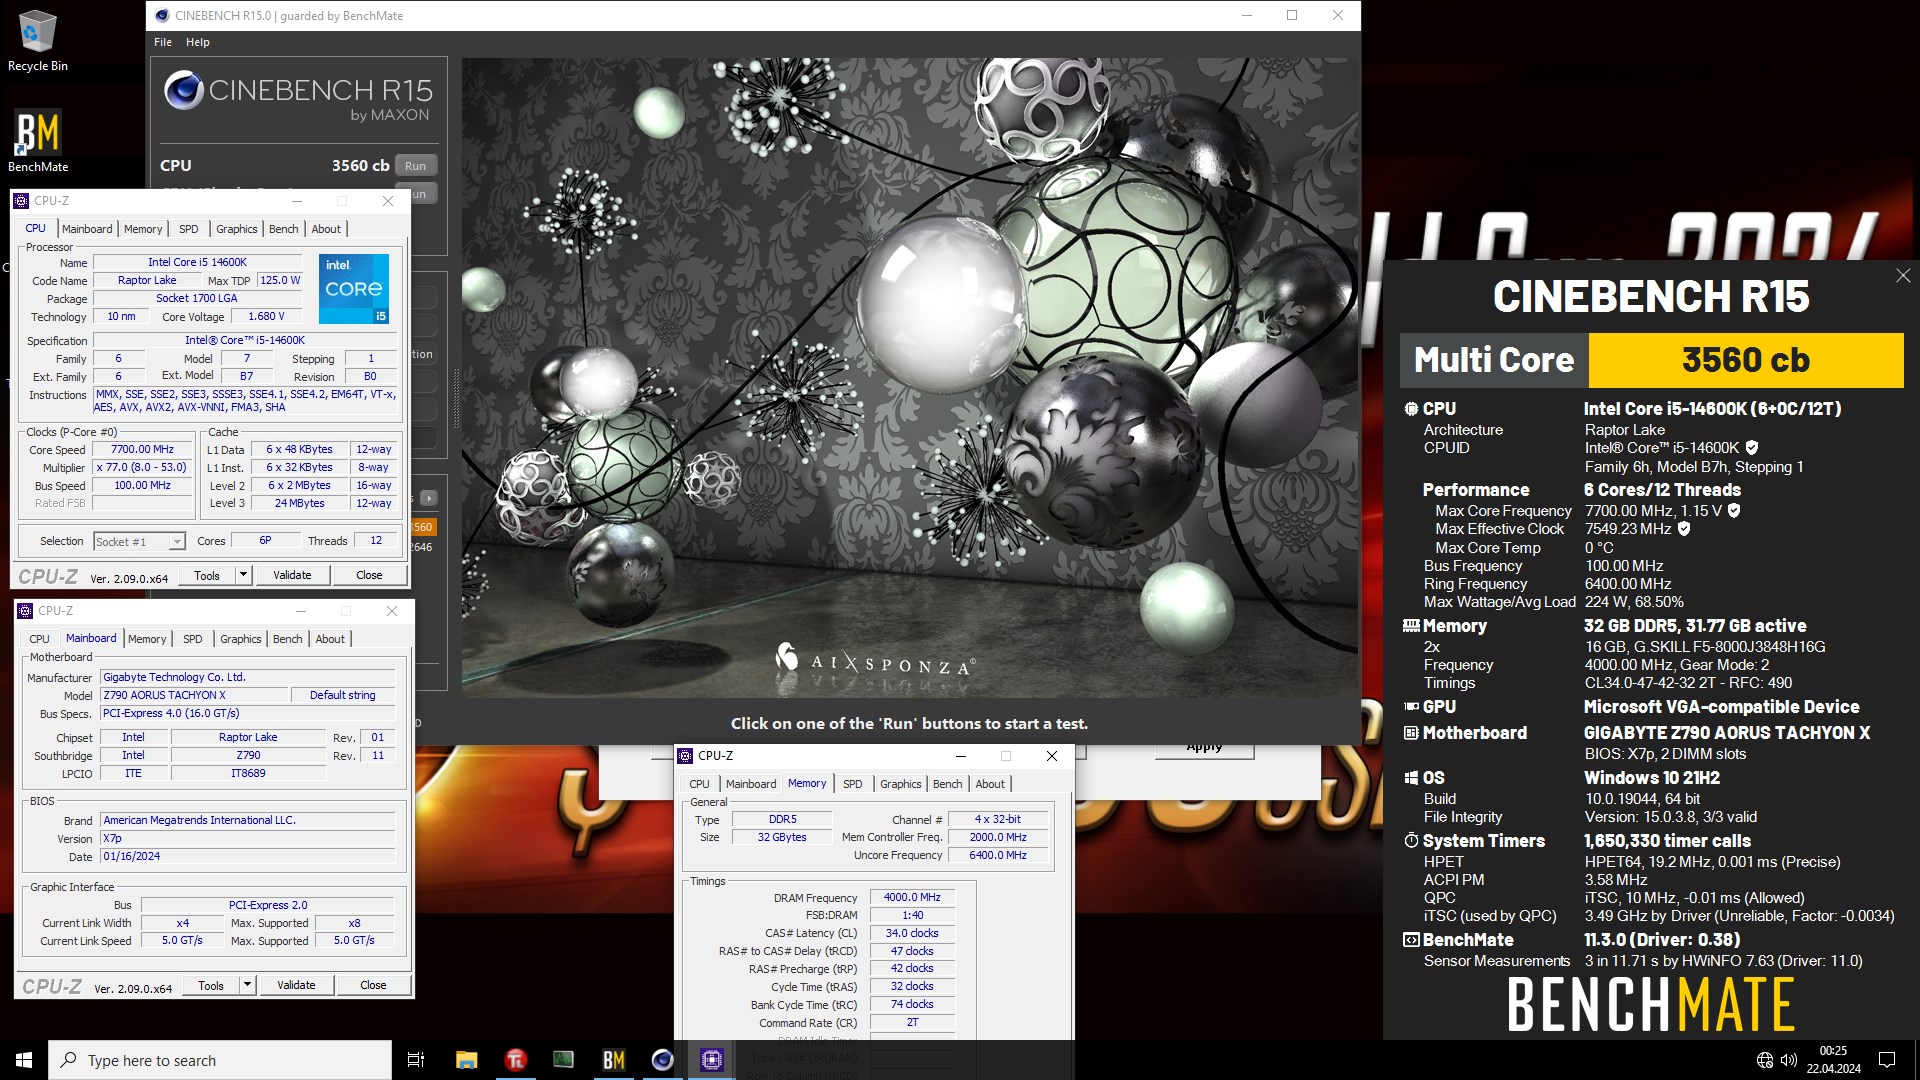The width and height of the screenshot is (1920, 1080).
Task: Expand the Tools dropdown in CPU-Z CPU window
Action: (x=243, y=575)
